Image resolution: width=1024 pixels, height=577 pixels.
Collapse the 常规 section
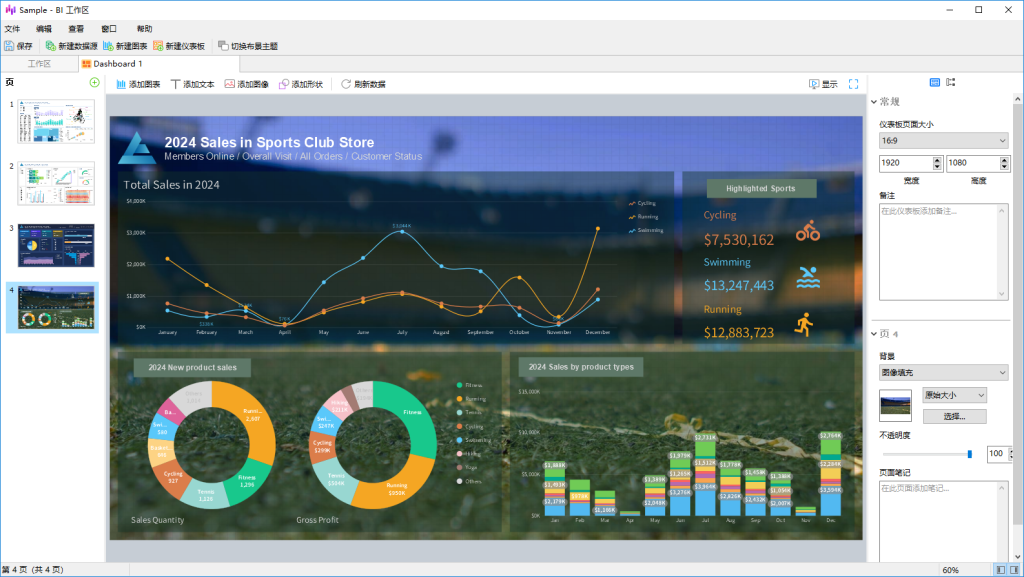pos(874,101)
